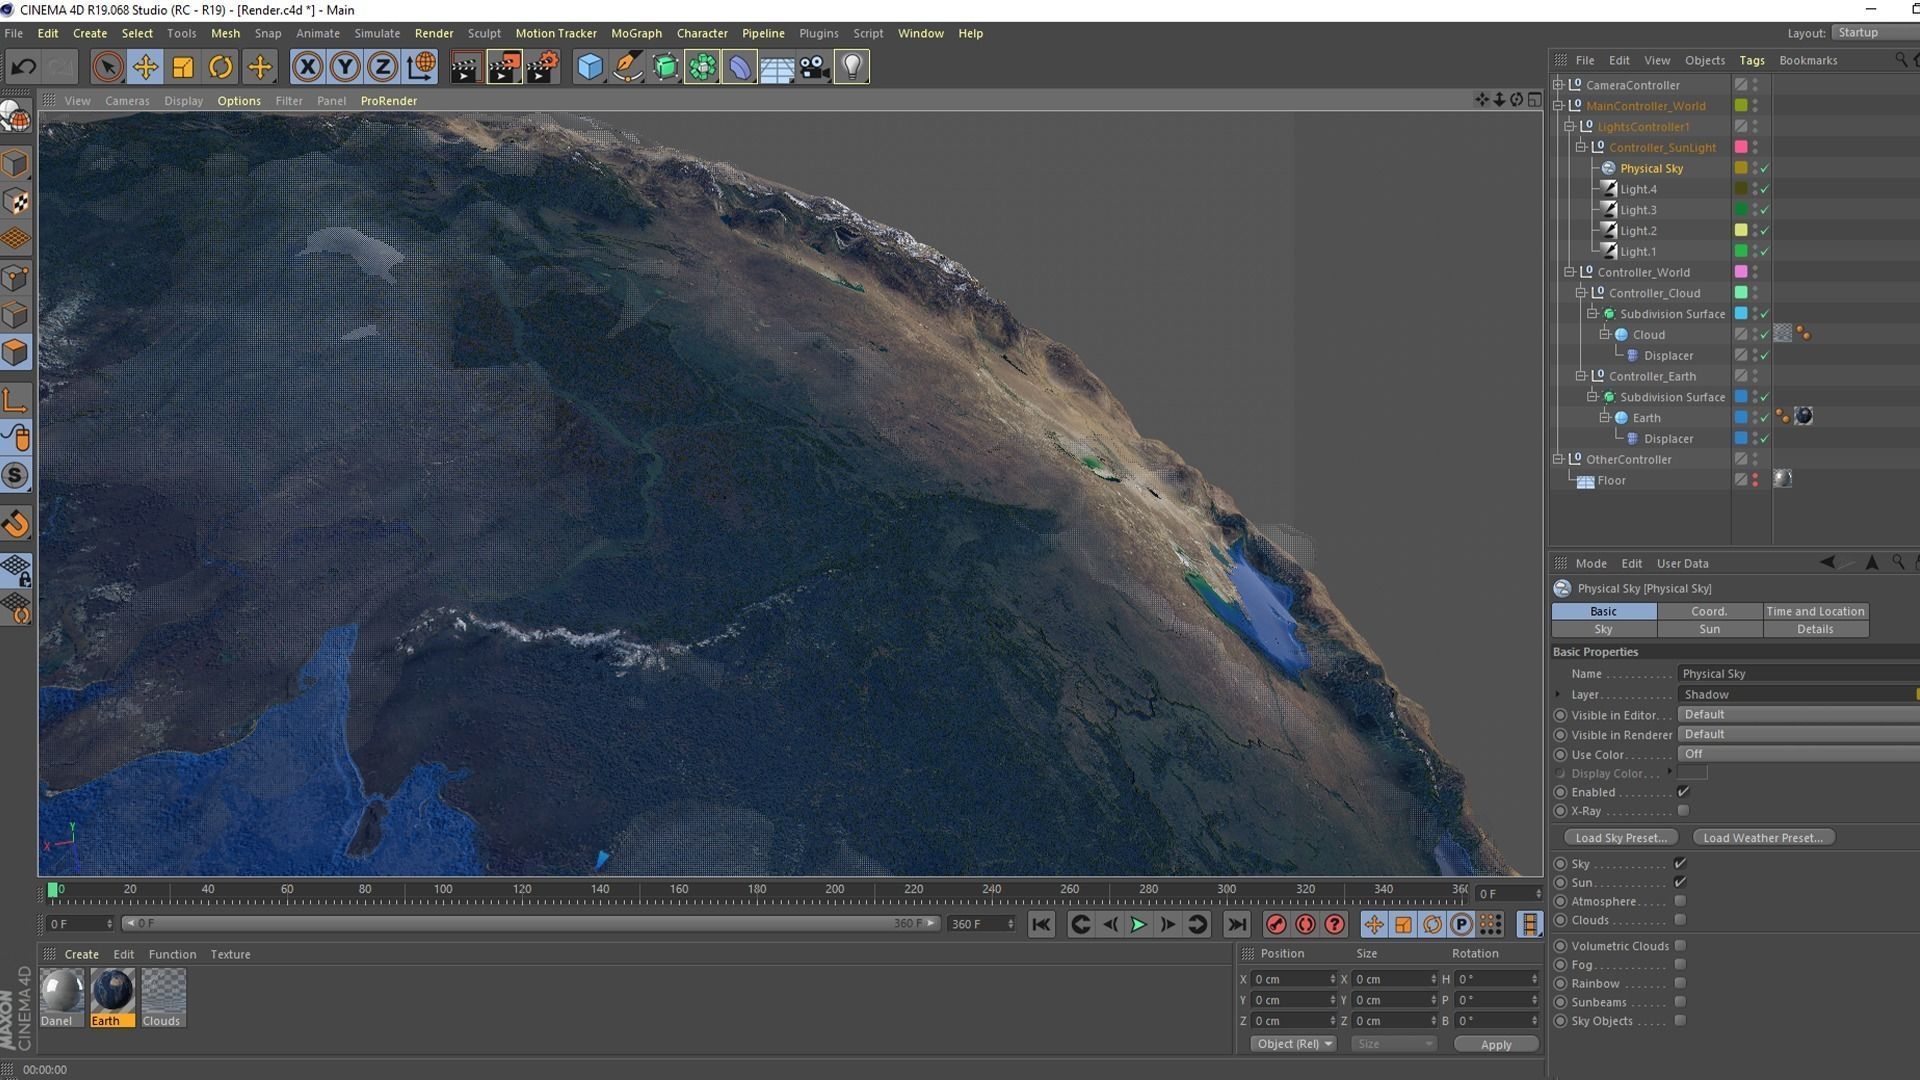
Task: Click the Record Active Objects button
Action: point(1275,925)
